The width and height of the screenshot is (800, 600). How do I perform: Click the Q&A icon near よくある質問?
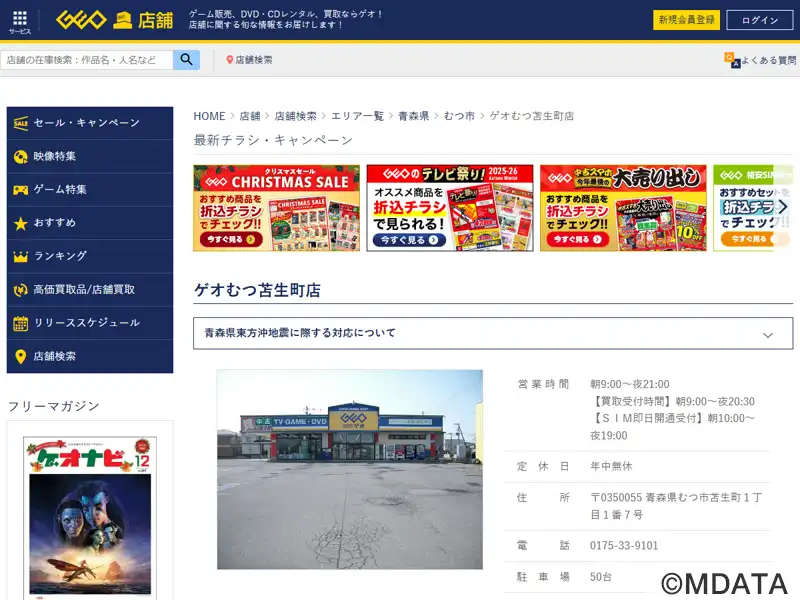(732, 60)
